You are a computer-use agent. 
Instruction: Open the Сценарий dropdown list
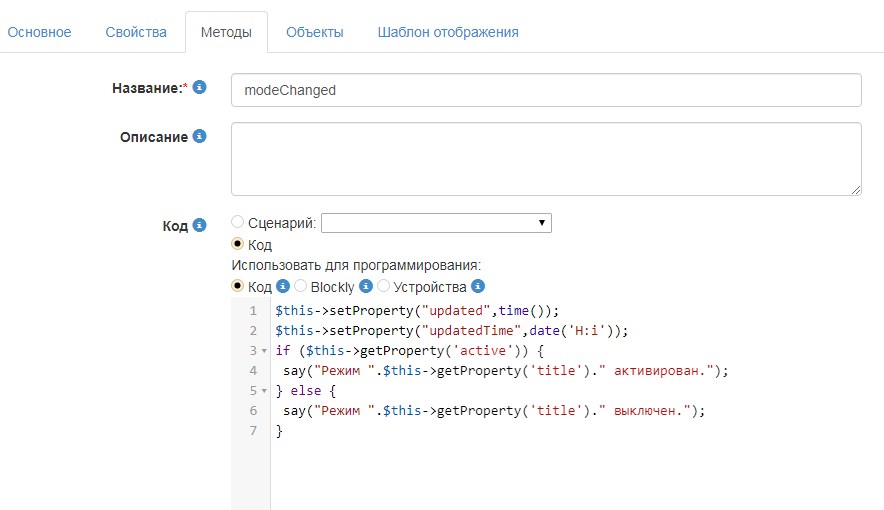click(x=436, y=223)
